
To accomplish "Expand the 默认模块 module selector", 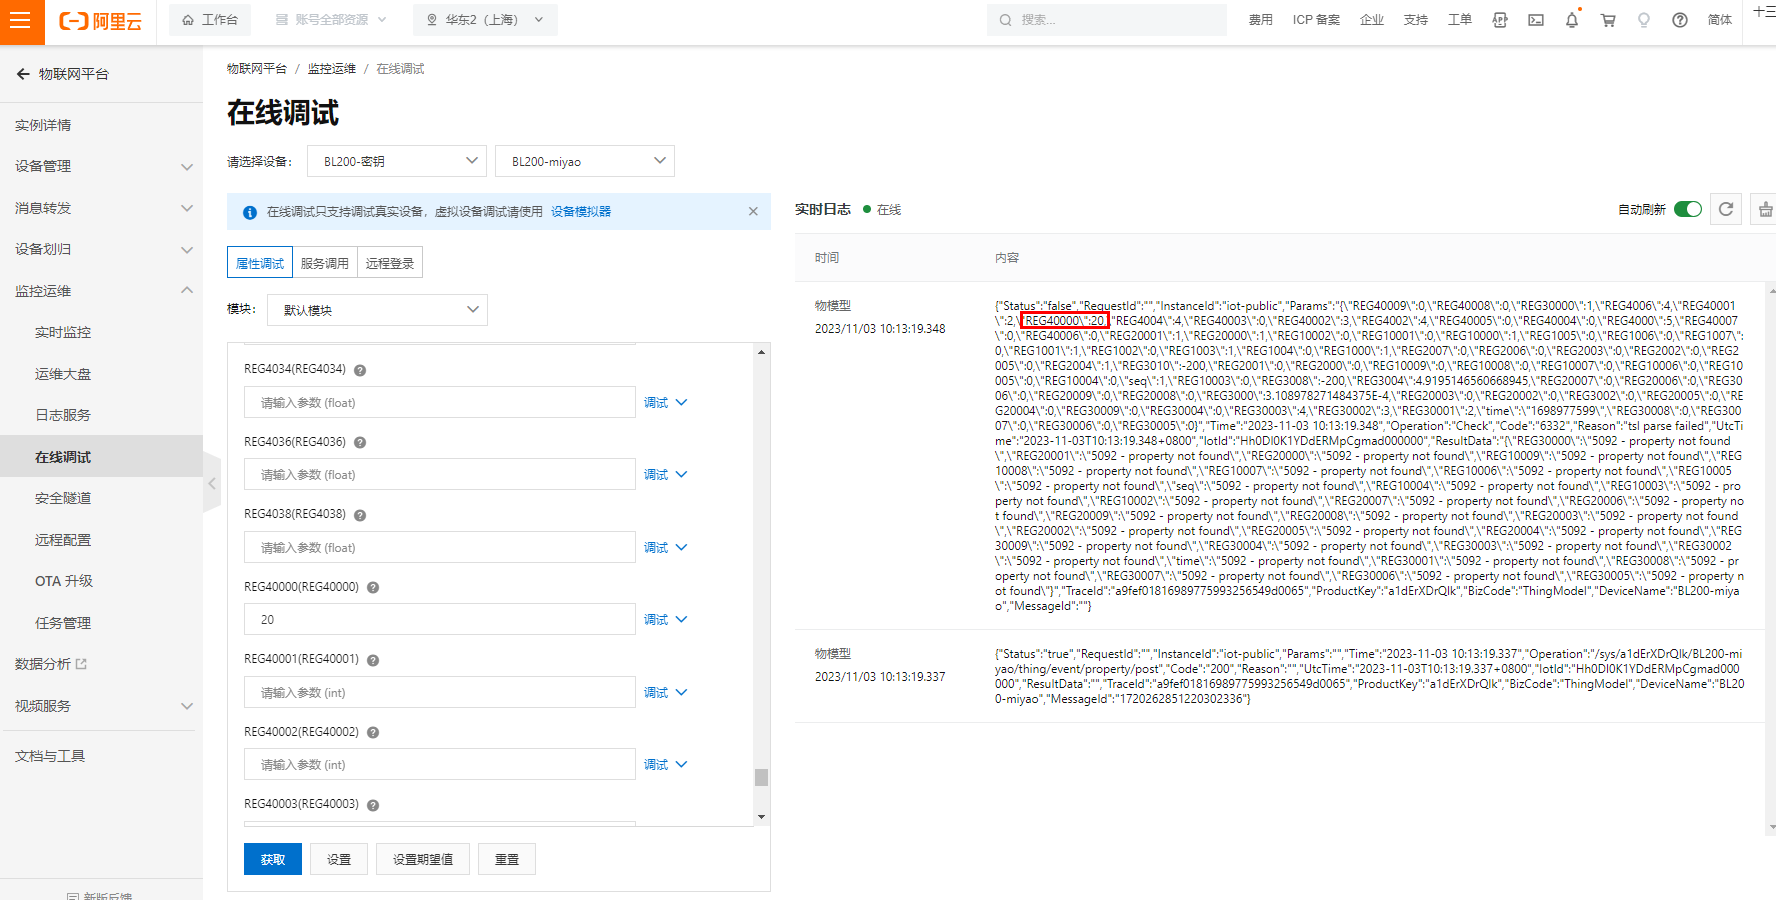I will pyautogui.click(x=377, y=310).
